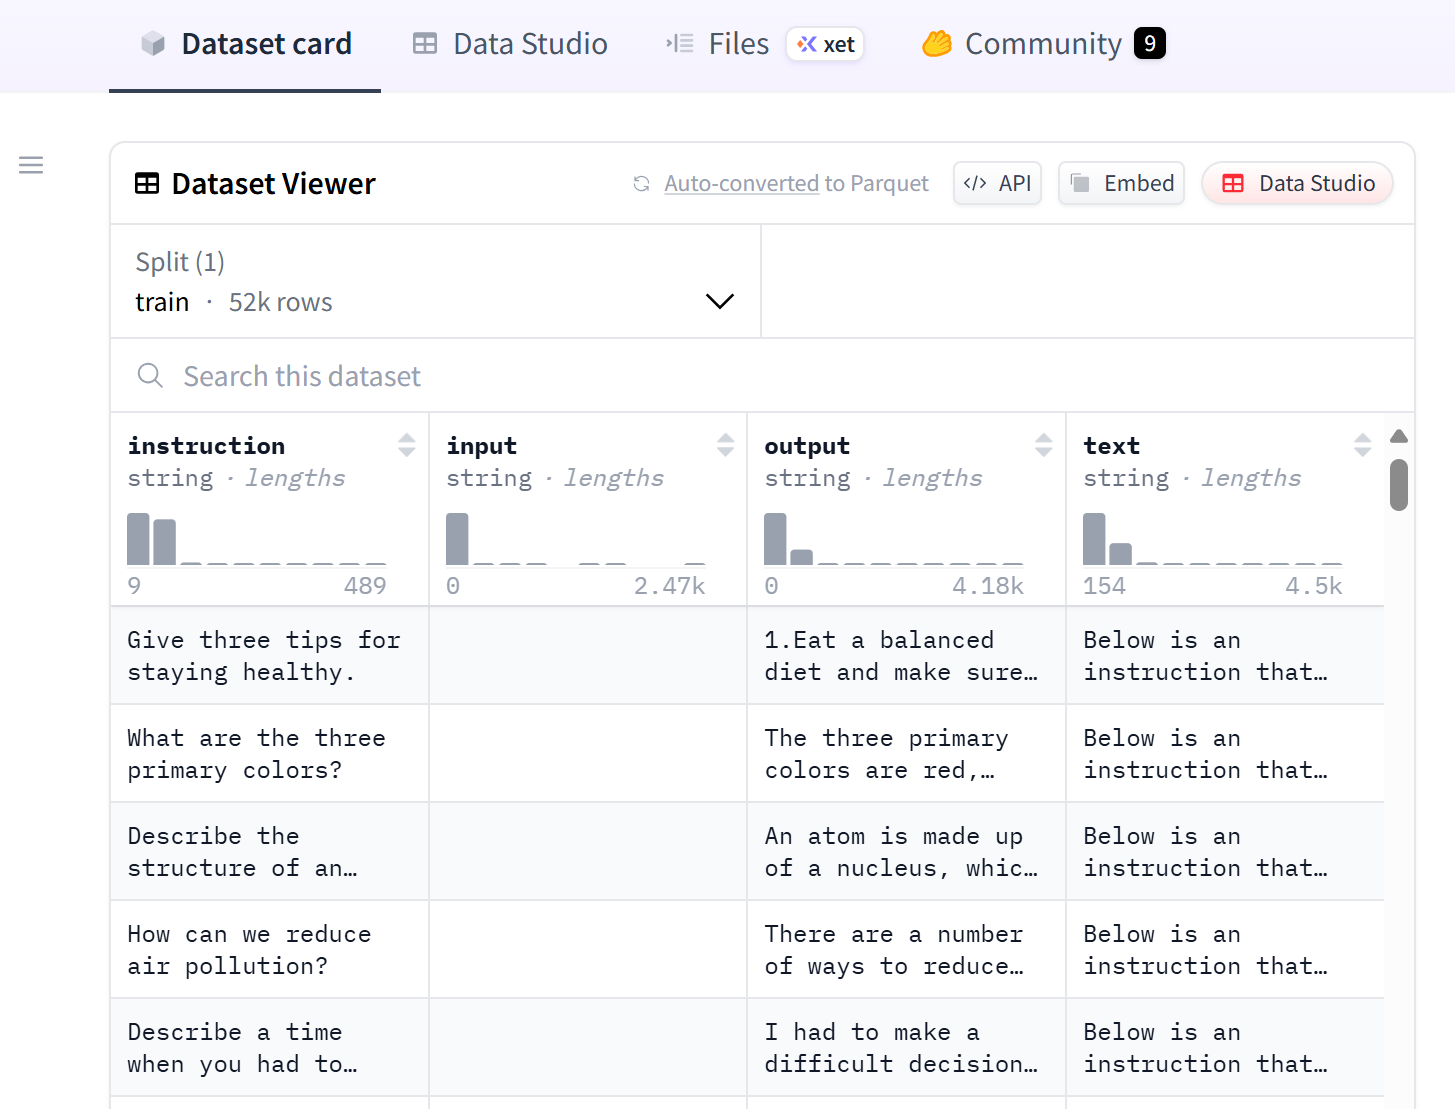Click the Dataset card cube icon
Viewport: 1455px width, 1109px height.
(x=153, y=44)
